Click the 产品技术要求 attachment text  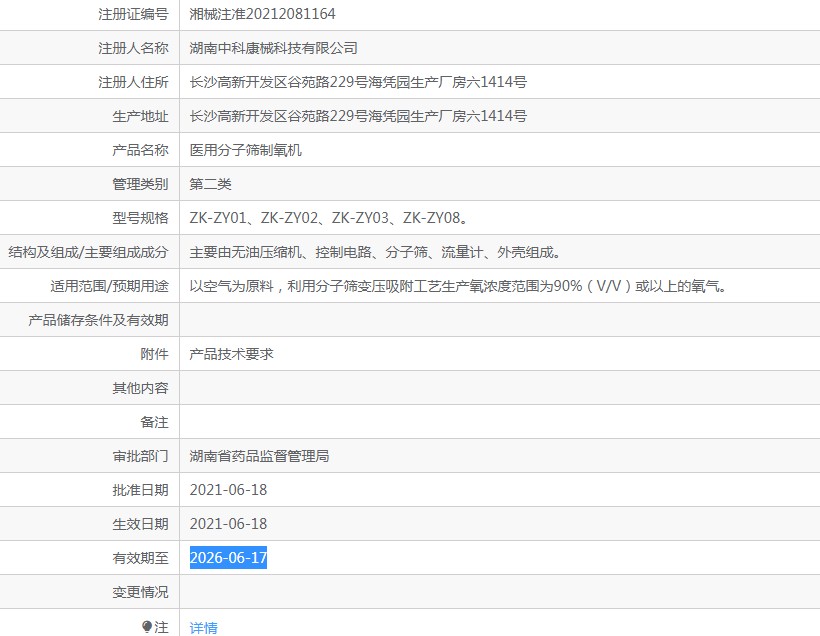[x=231, y=354]
